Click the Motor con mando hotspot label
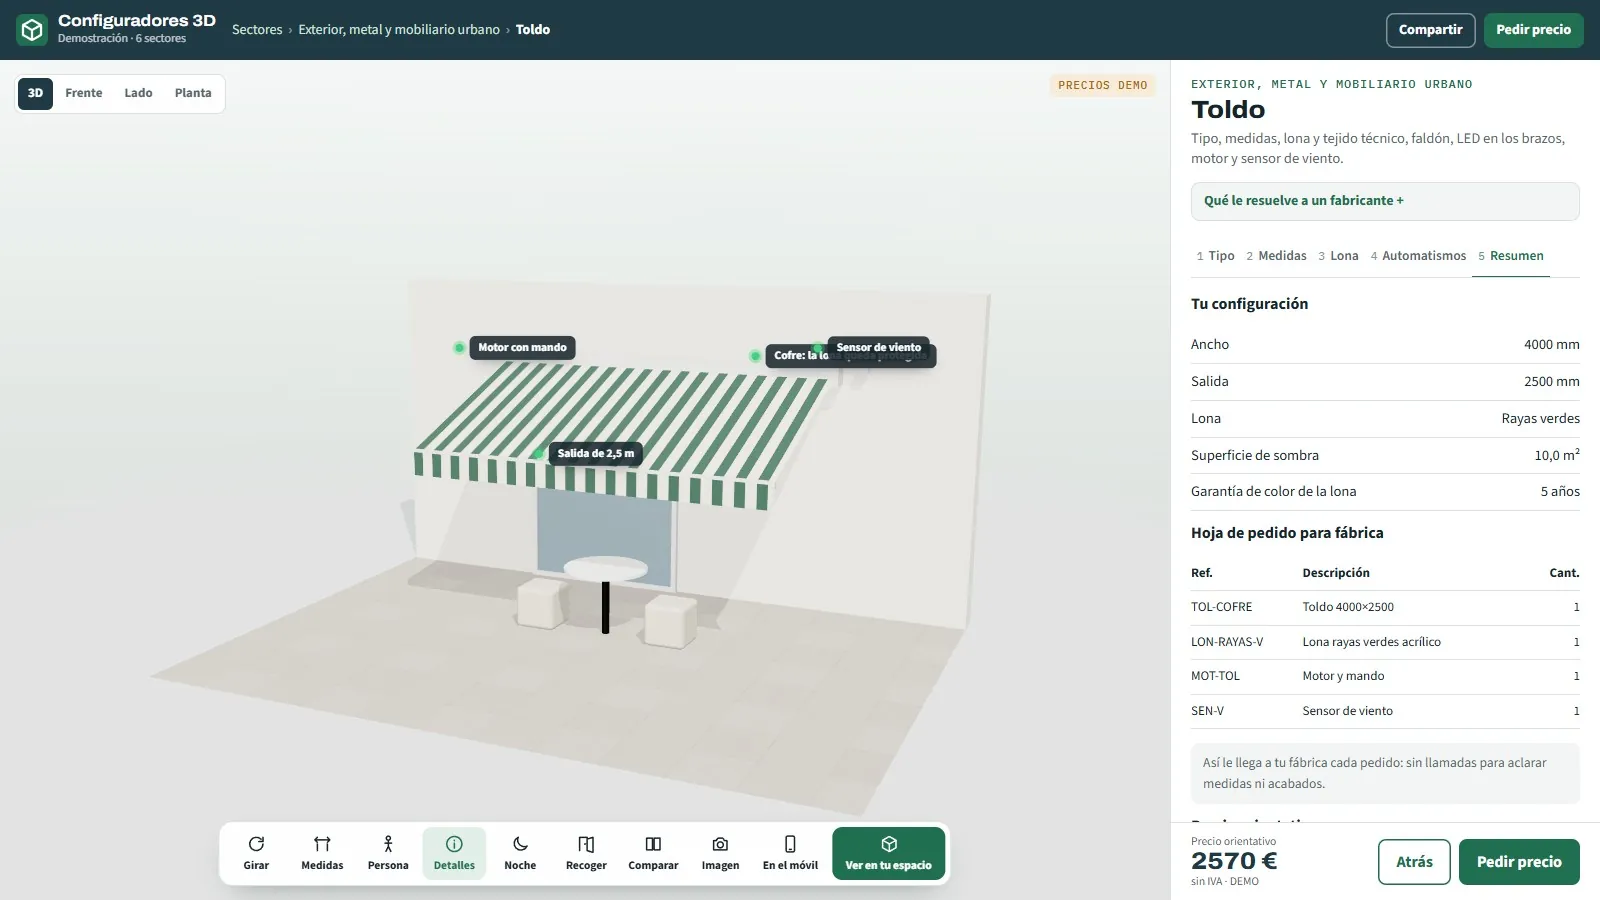The image size is (1600, 900). pyautogui.click(x=522, y=347)
